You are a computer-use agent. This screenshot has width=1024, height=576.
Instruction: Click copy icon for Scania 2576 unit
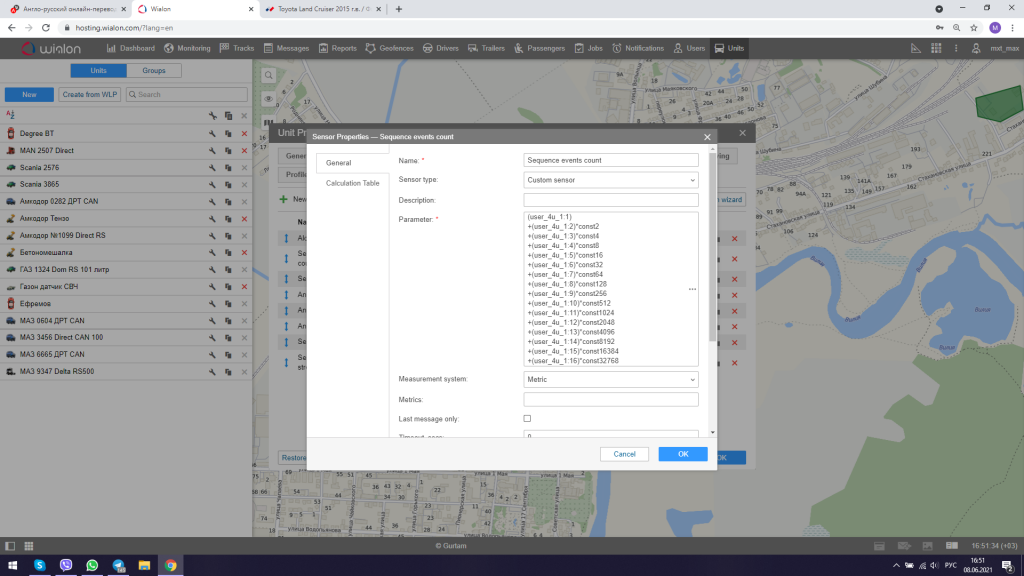point(228,167)
